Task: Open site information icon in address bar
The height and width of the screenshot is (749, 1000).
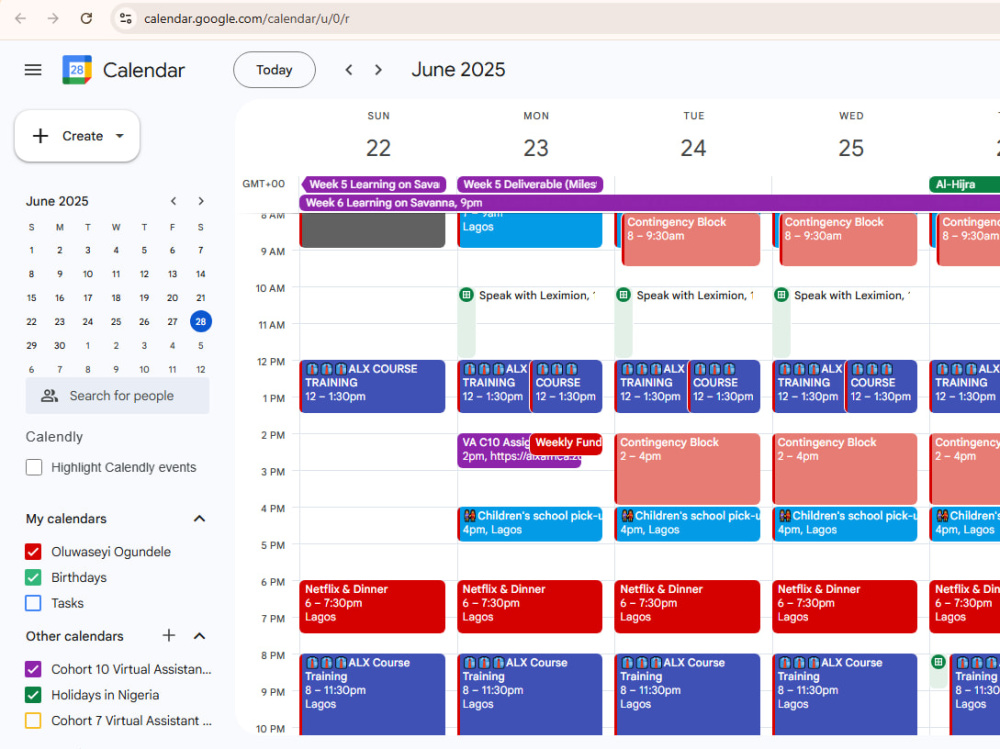Action: tap(126, 19)
